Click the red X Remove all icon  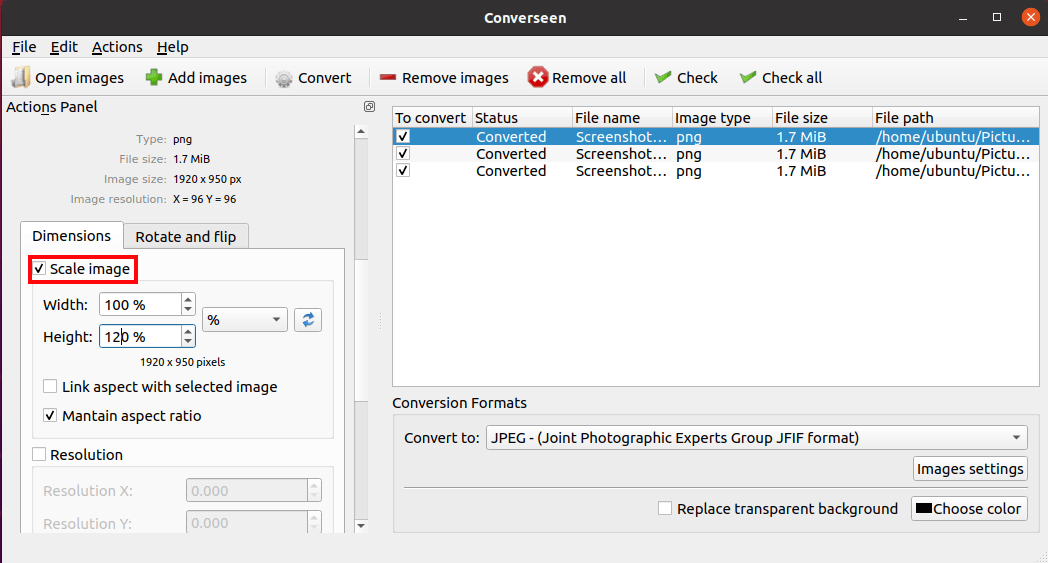(537, 78)
